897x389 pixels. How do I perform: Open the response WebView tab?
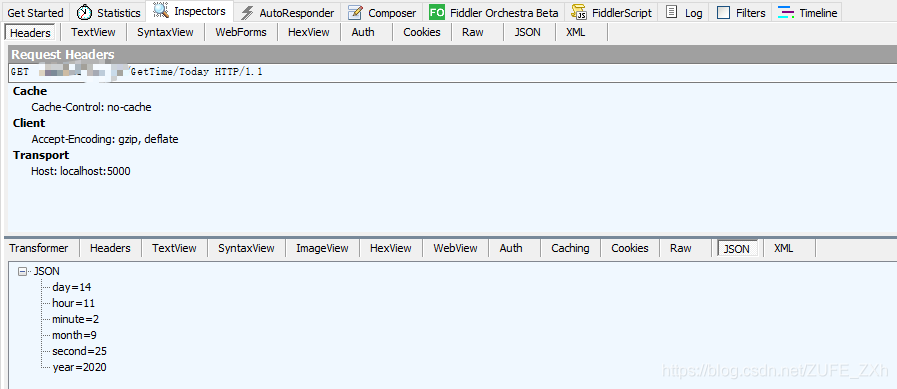pyautogui.click(x=455, y=248)
